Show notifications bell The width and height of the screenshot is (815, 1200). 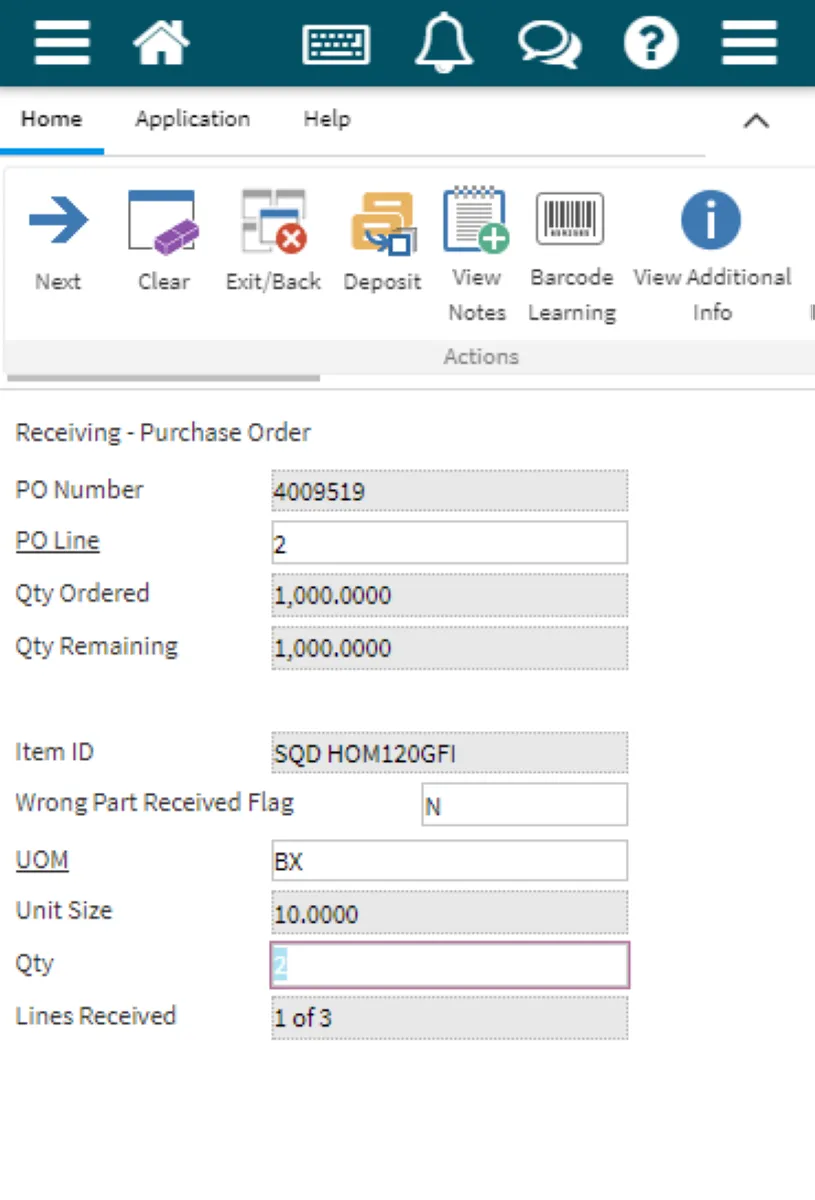tap(443, 43)
